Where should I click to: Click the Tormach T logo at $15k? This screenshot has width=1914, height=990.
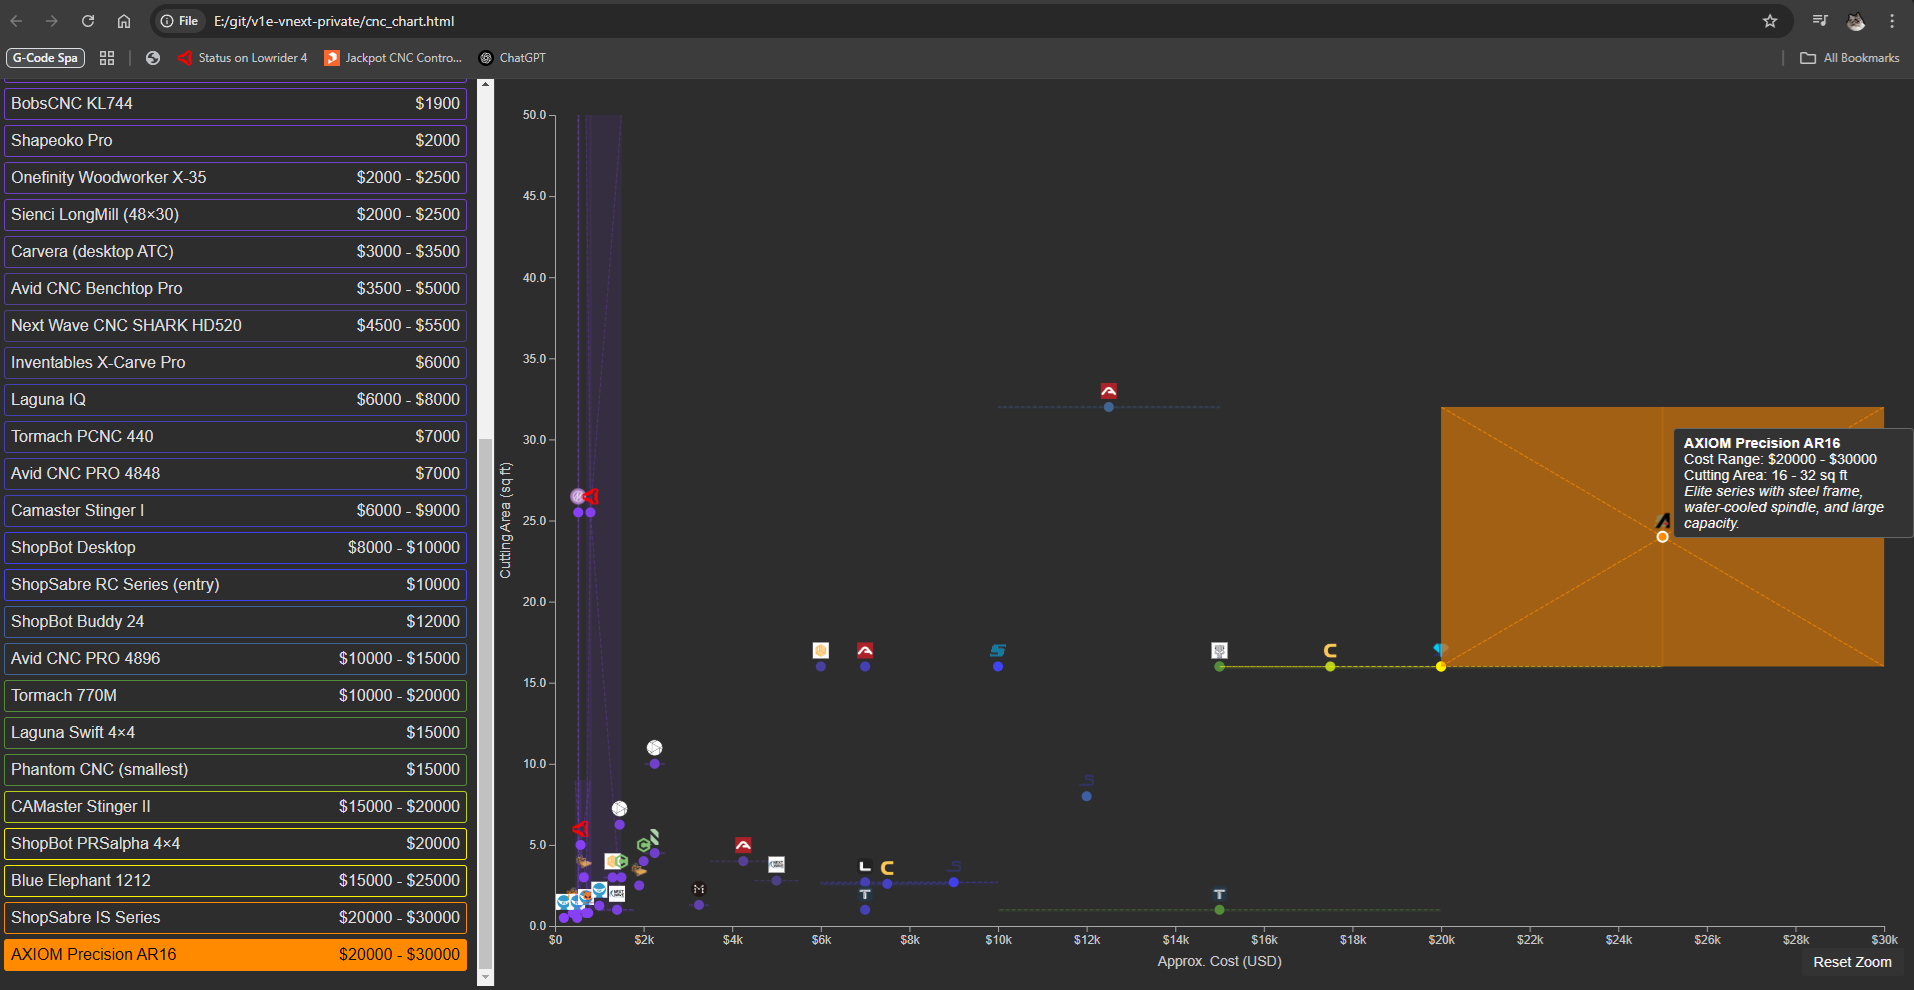tap(1219, 895)
